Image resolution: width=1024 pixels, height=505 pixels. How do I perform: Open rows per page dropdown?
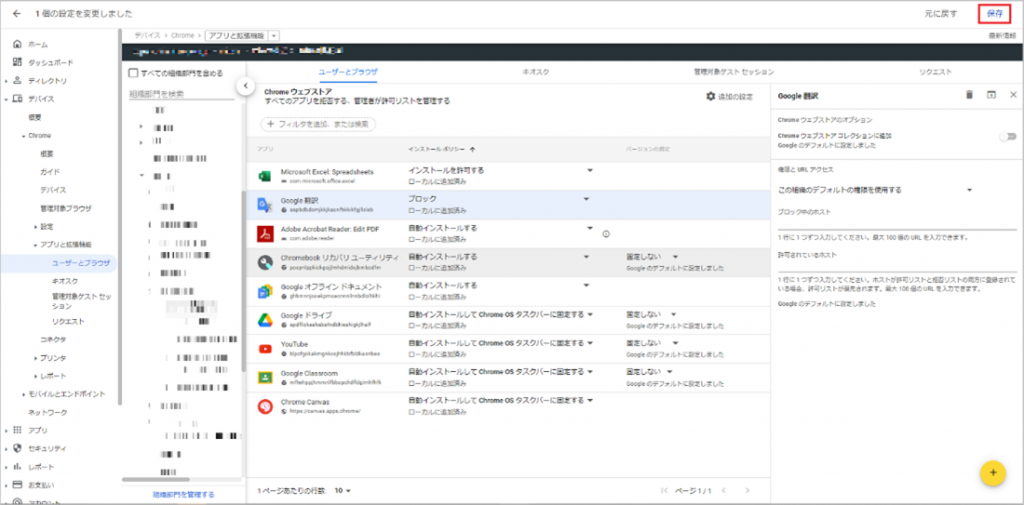pos(343,491)
